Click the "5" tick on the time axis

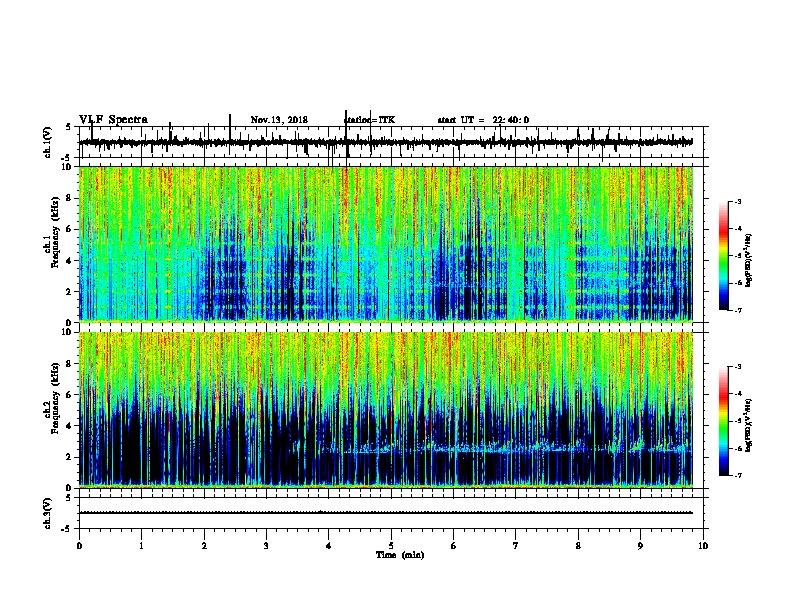click(x=391, y=546)
